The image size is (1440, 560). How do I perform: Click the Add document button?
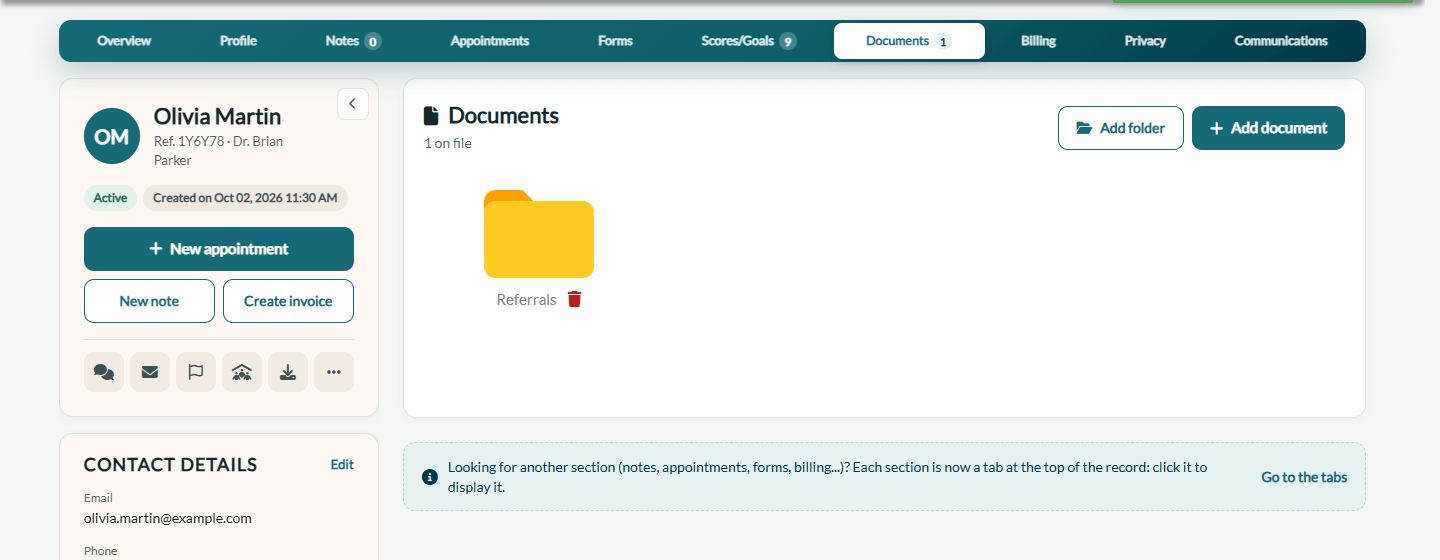(1268, 128)
